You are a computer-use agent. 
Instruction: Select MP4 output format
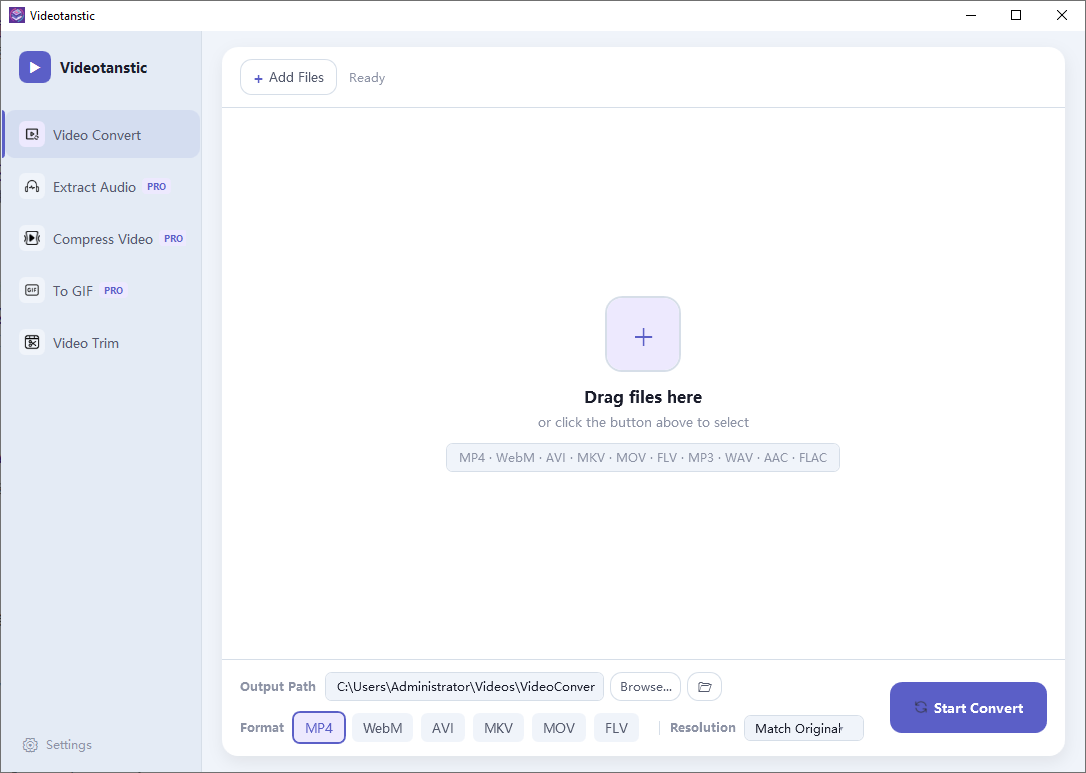click(319, 728)
